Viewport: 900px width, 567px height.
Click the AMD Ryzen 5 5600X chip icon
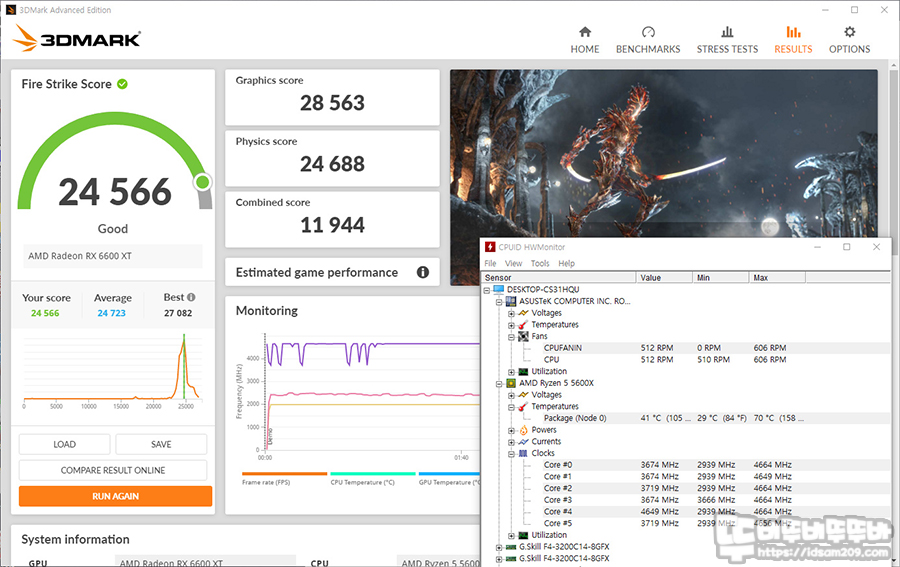(x=510, y=383)
